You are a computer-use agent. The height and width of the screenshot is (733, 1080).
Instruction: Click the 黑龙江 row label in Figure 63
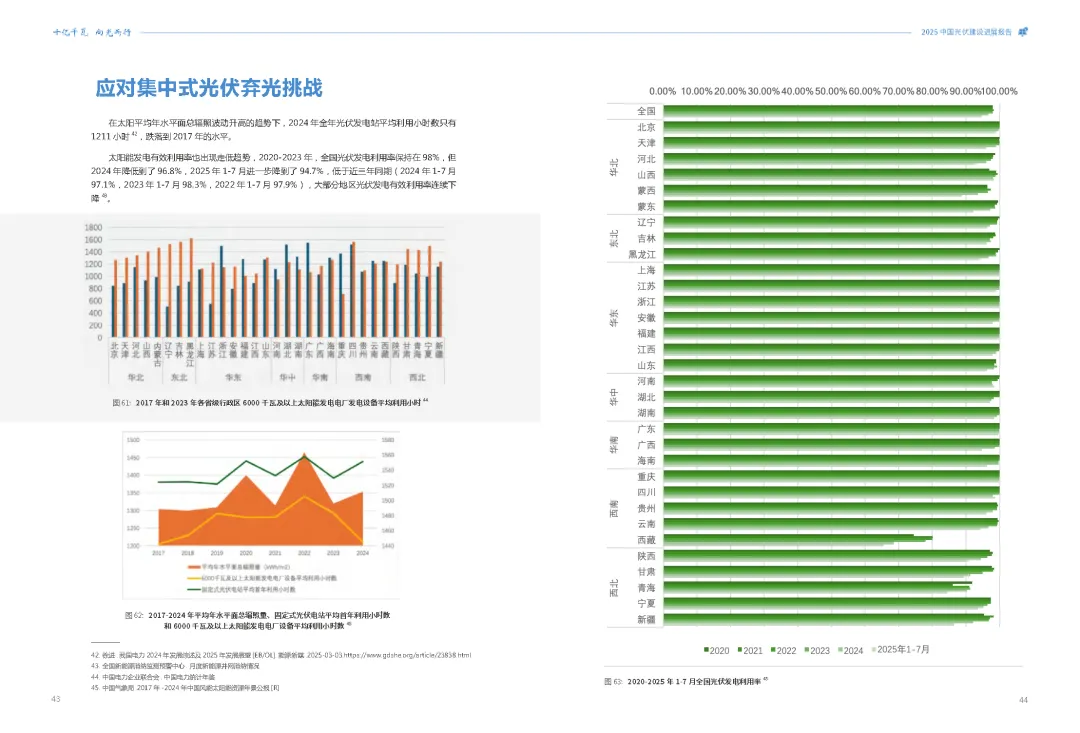[x=642, y=254]
